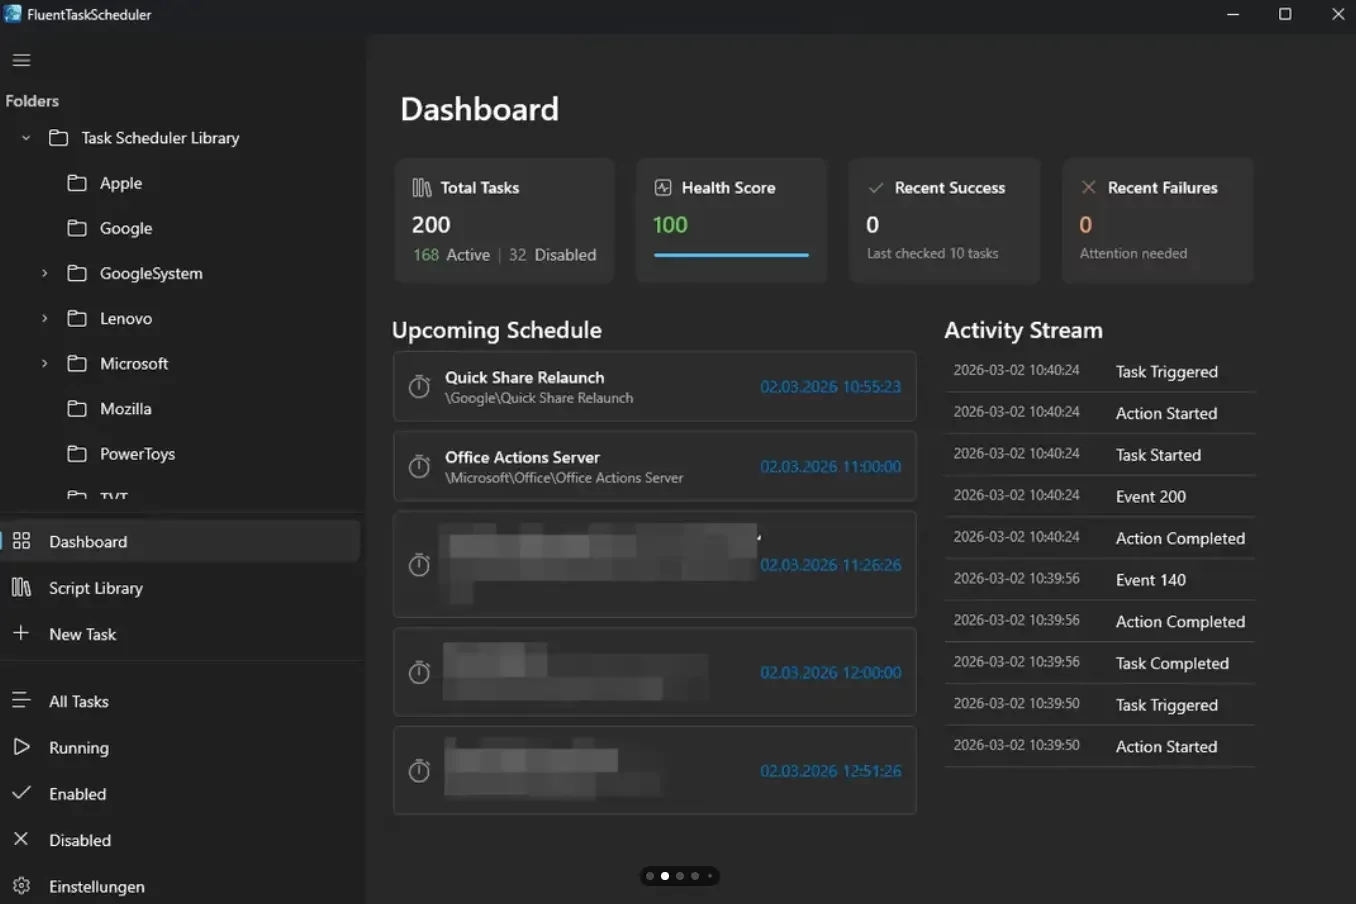
Task: Click the Total Tasks card
Action: click(x=504, y=221)
